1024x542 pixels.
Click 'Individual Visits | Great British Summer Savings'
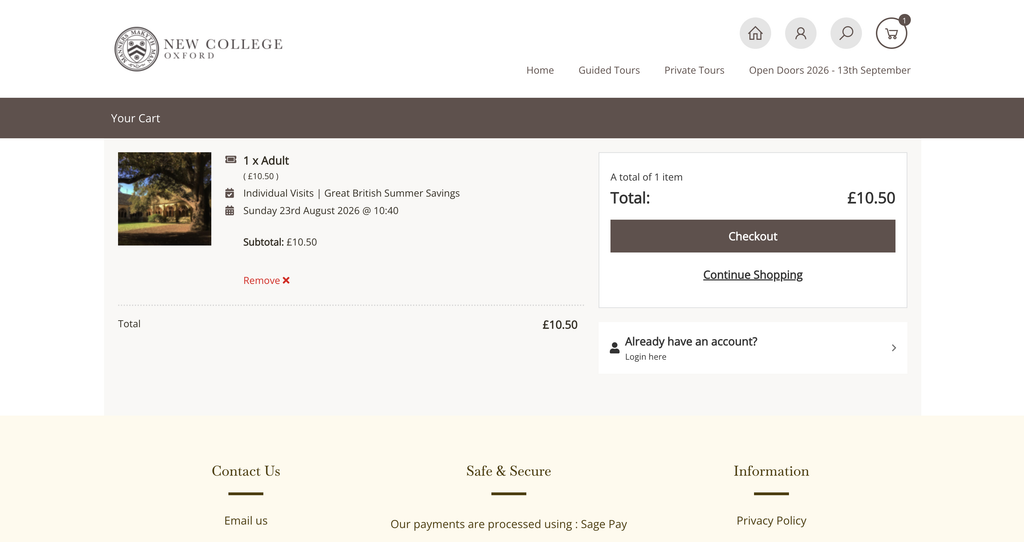click(x=351, y=193)
